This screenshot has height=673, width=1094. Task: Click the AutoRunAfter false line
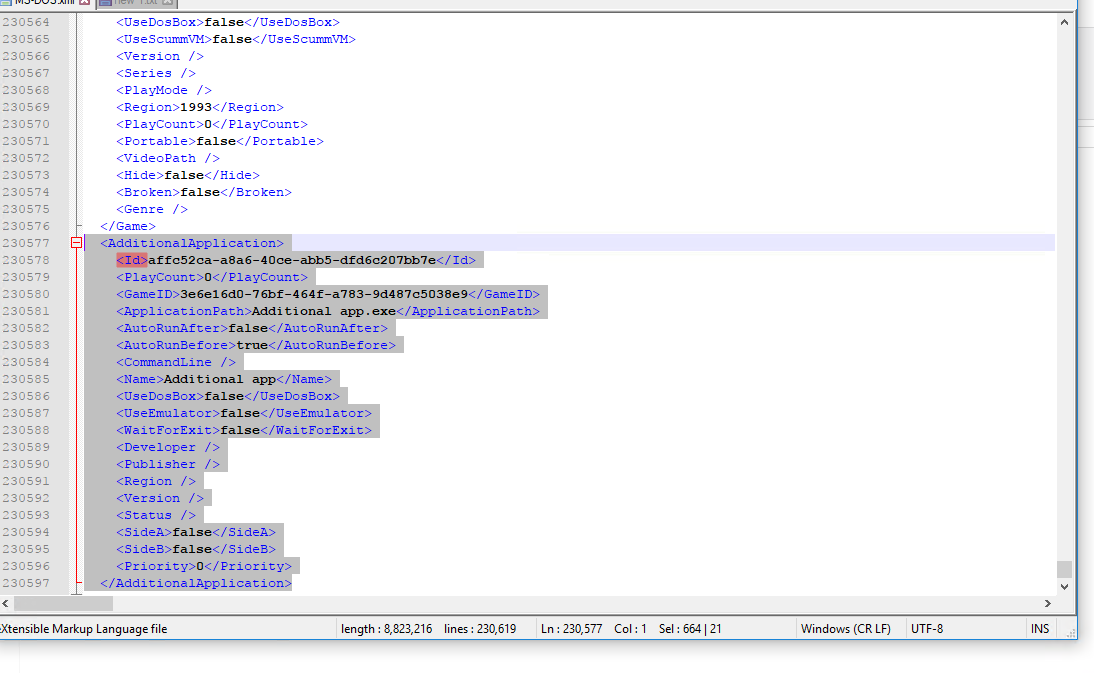tap(252, 328)
